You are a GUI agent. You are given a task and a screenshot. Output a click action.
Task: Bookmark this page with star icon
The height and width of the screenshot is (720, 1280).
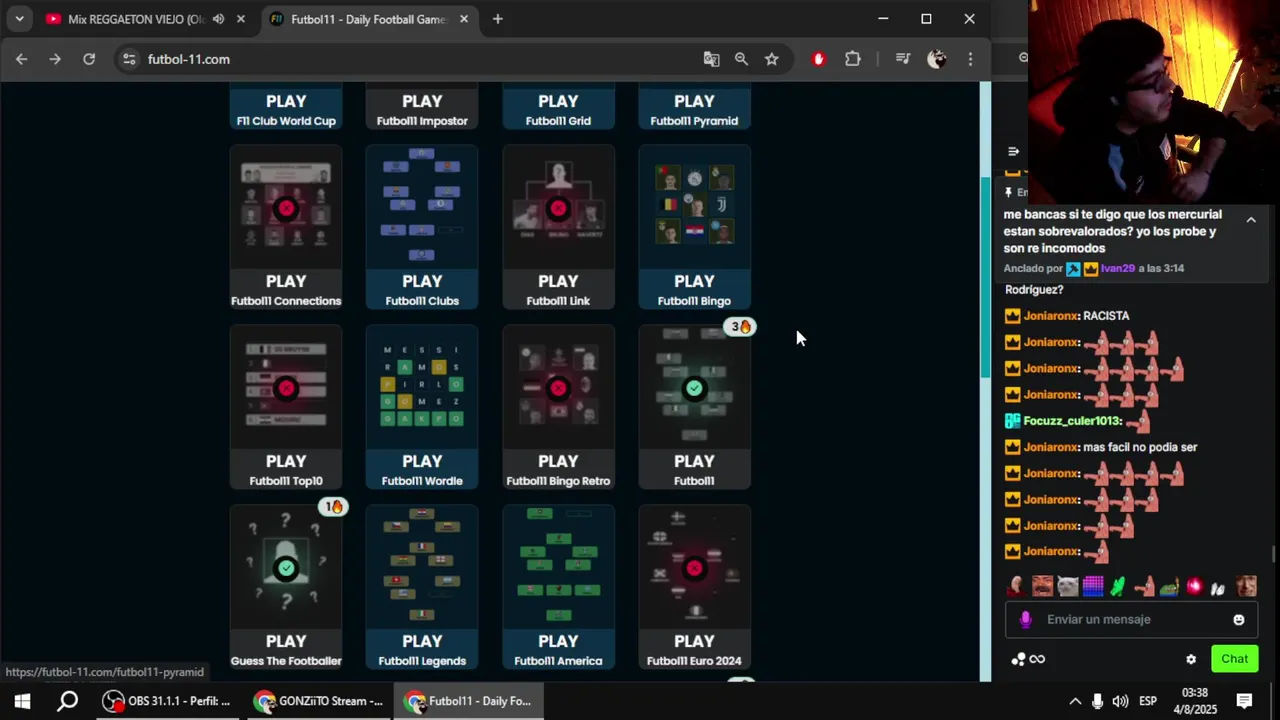[x=772, y=59]
